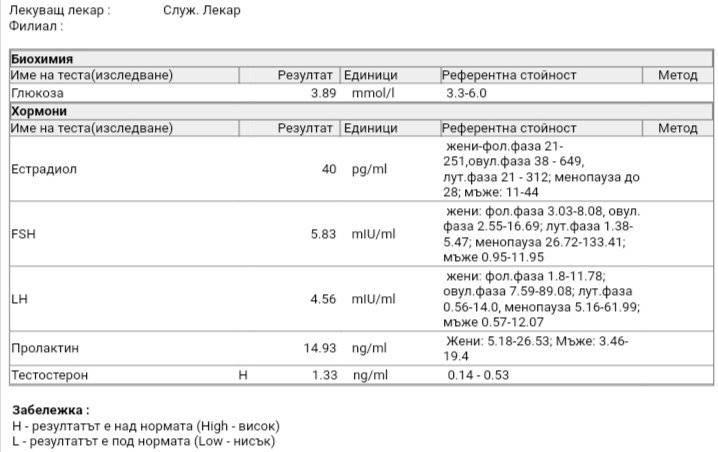Click the Тестостерон test name
Screen dimensions: 718x452
point(49,375)
